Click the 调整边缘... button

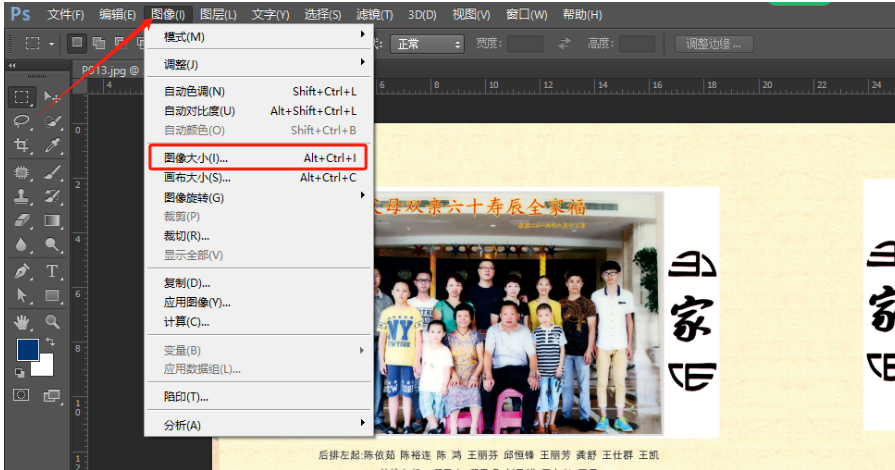[714, 44]
